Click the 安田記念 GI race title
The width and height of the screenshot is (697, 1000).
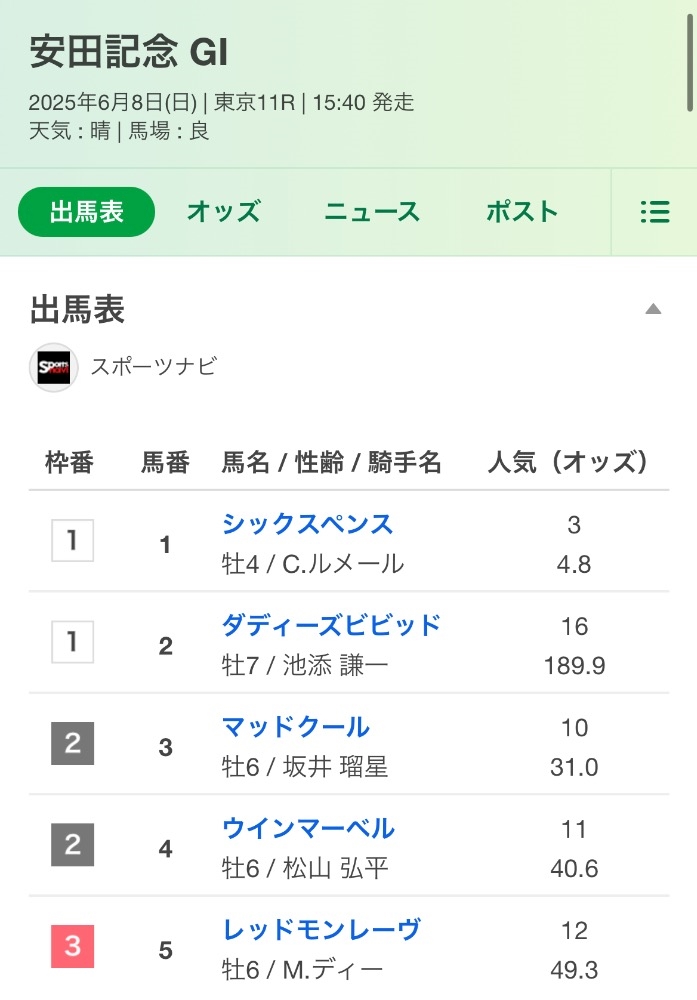point(129,53)
